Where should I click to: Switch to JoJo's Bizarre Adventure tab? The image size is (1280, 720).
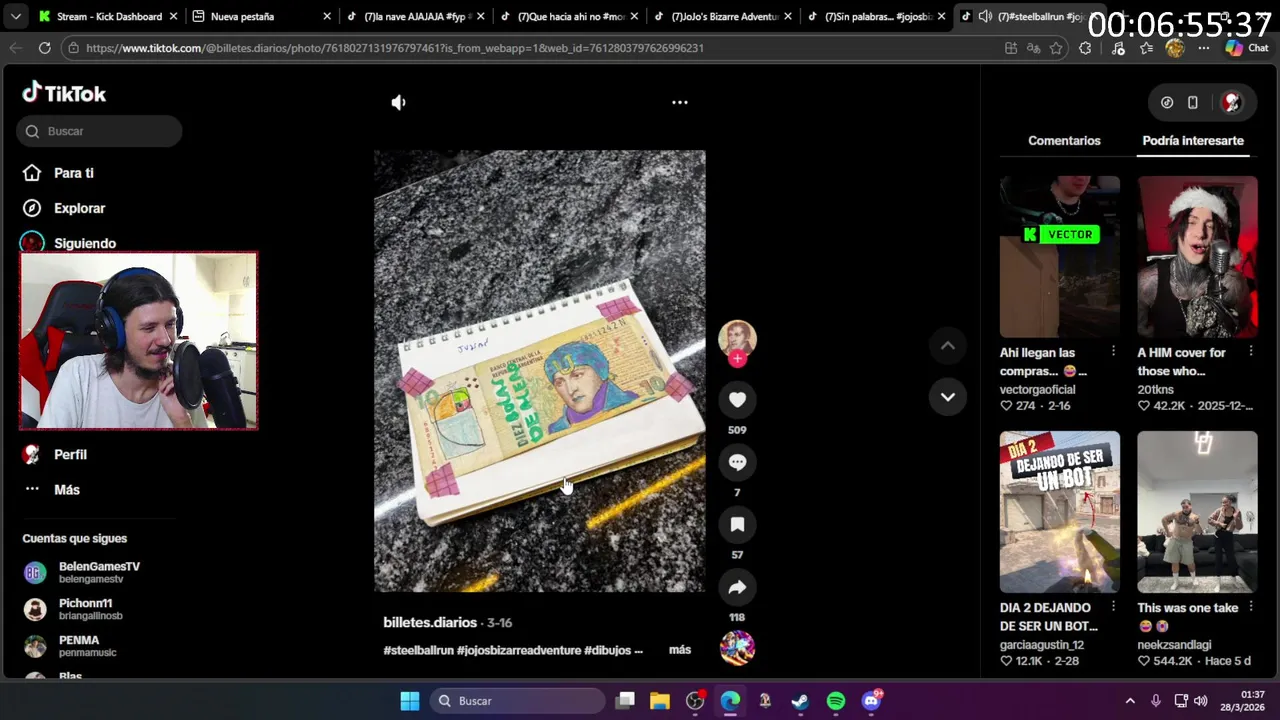[725, 16]
